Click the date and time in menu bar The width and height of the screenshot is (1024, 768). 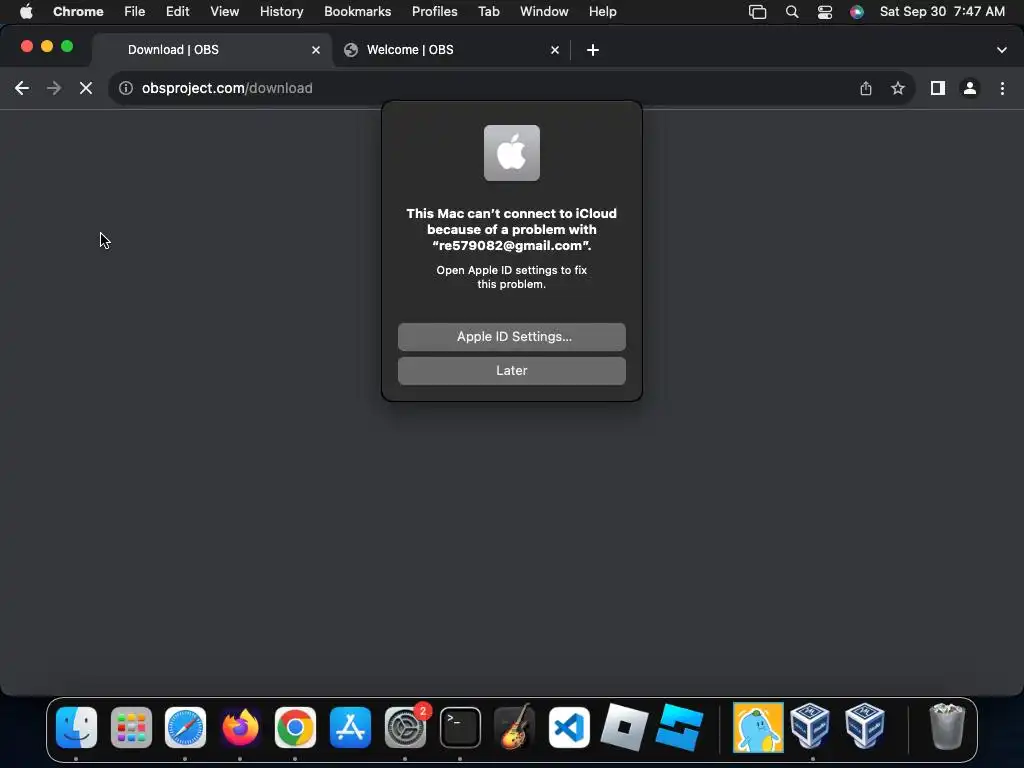pos(942,12)
